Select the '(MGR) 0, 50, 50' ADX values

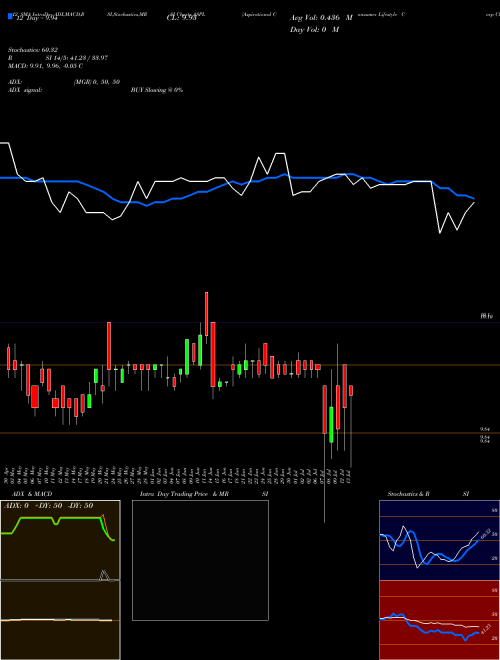tap(97, 82)
